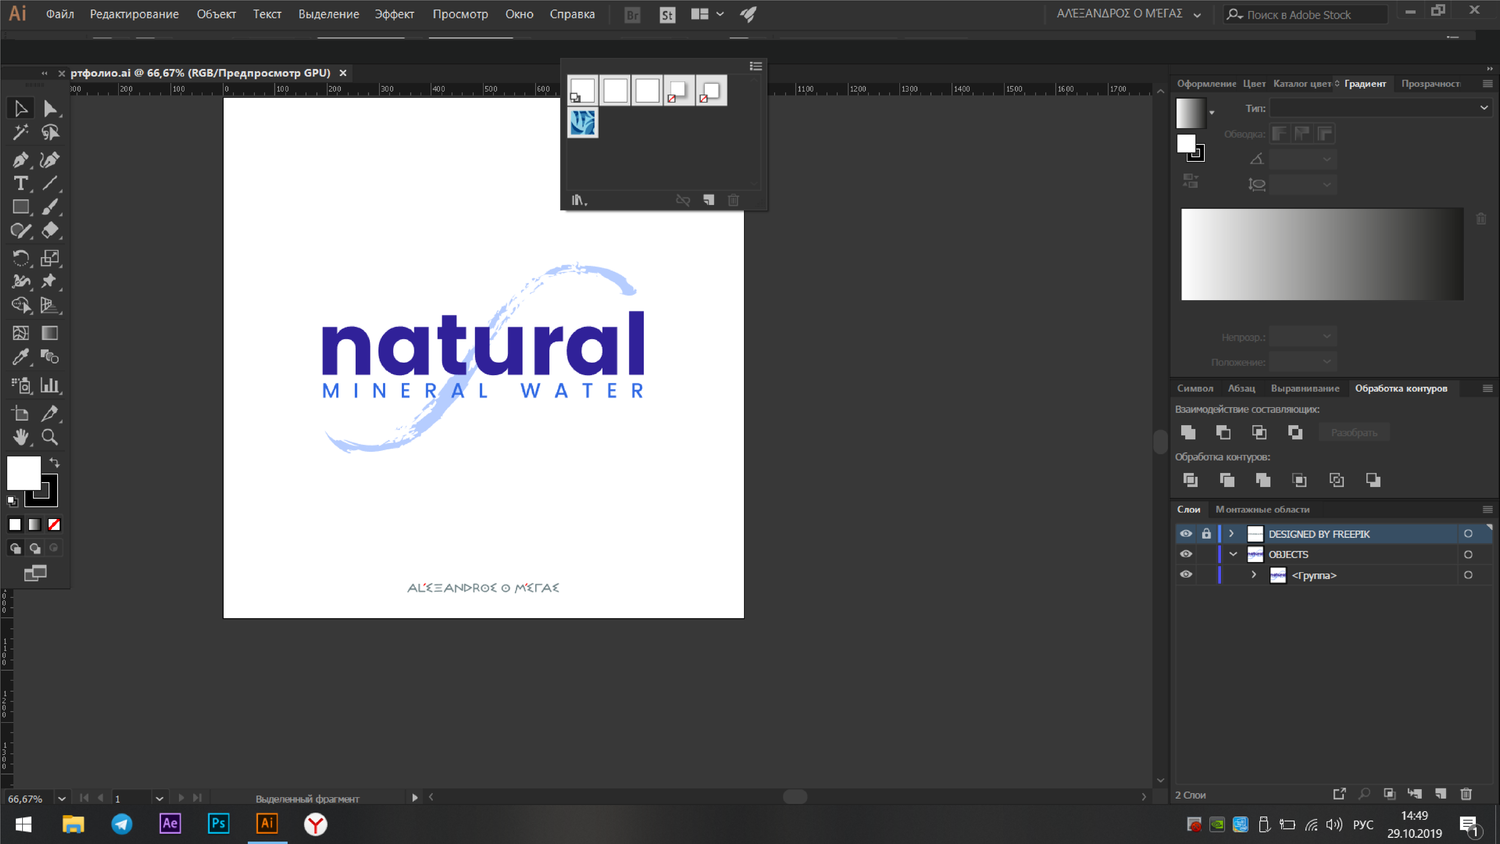The height and width of the screenshot is (844, 1500).
Task: Open the Эффект menu
Action: (394, 14)
